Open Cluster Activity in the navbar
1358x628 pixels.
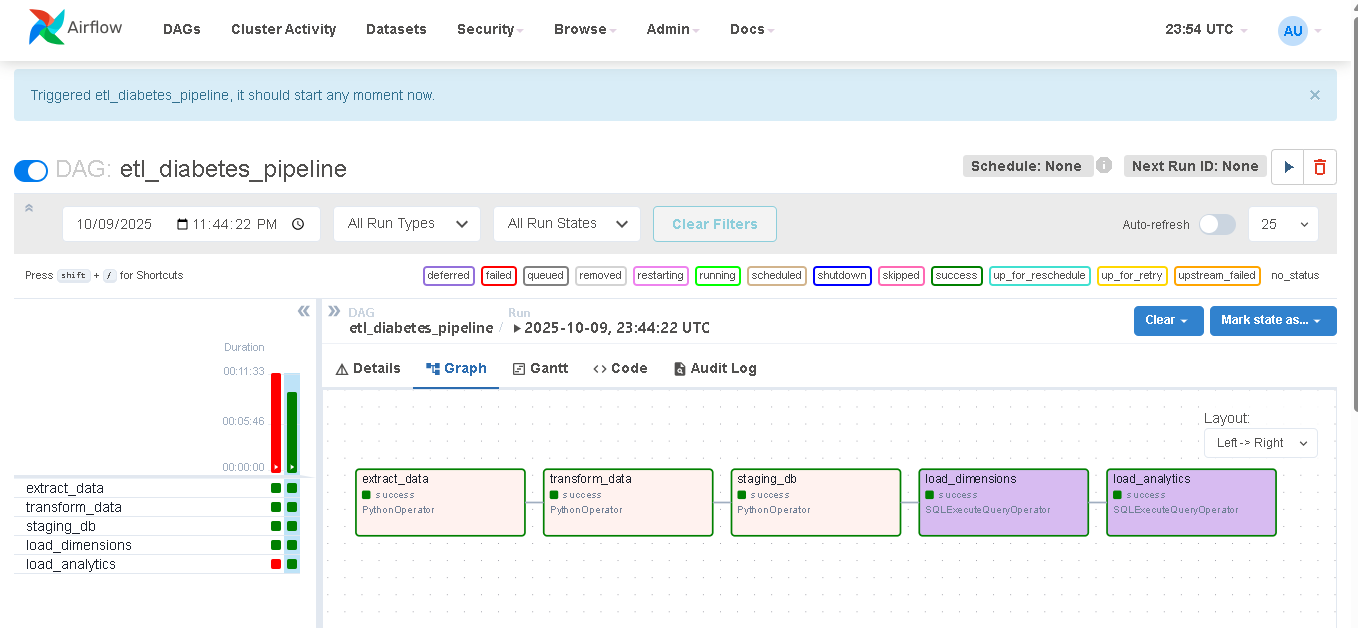coord(284,29)
